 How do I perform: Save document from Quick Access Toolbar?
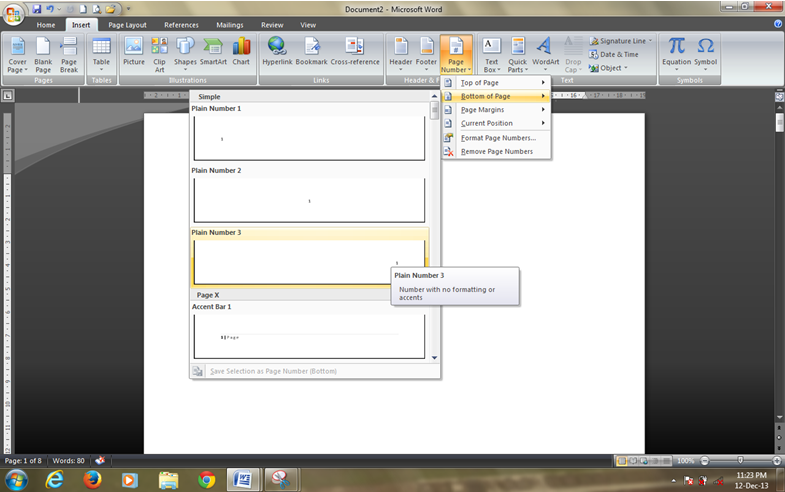[x=37, y=9]
